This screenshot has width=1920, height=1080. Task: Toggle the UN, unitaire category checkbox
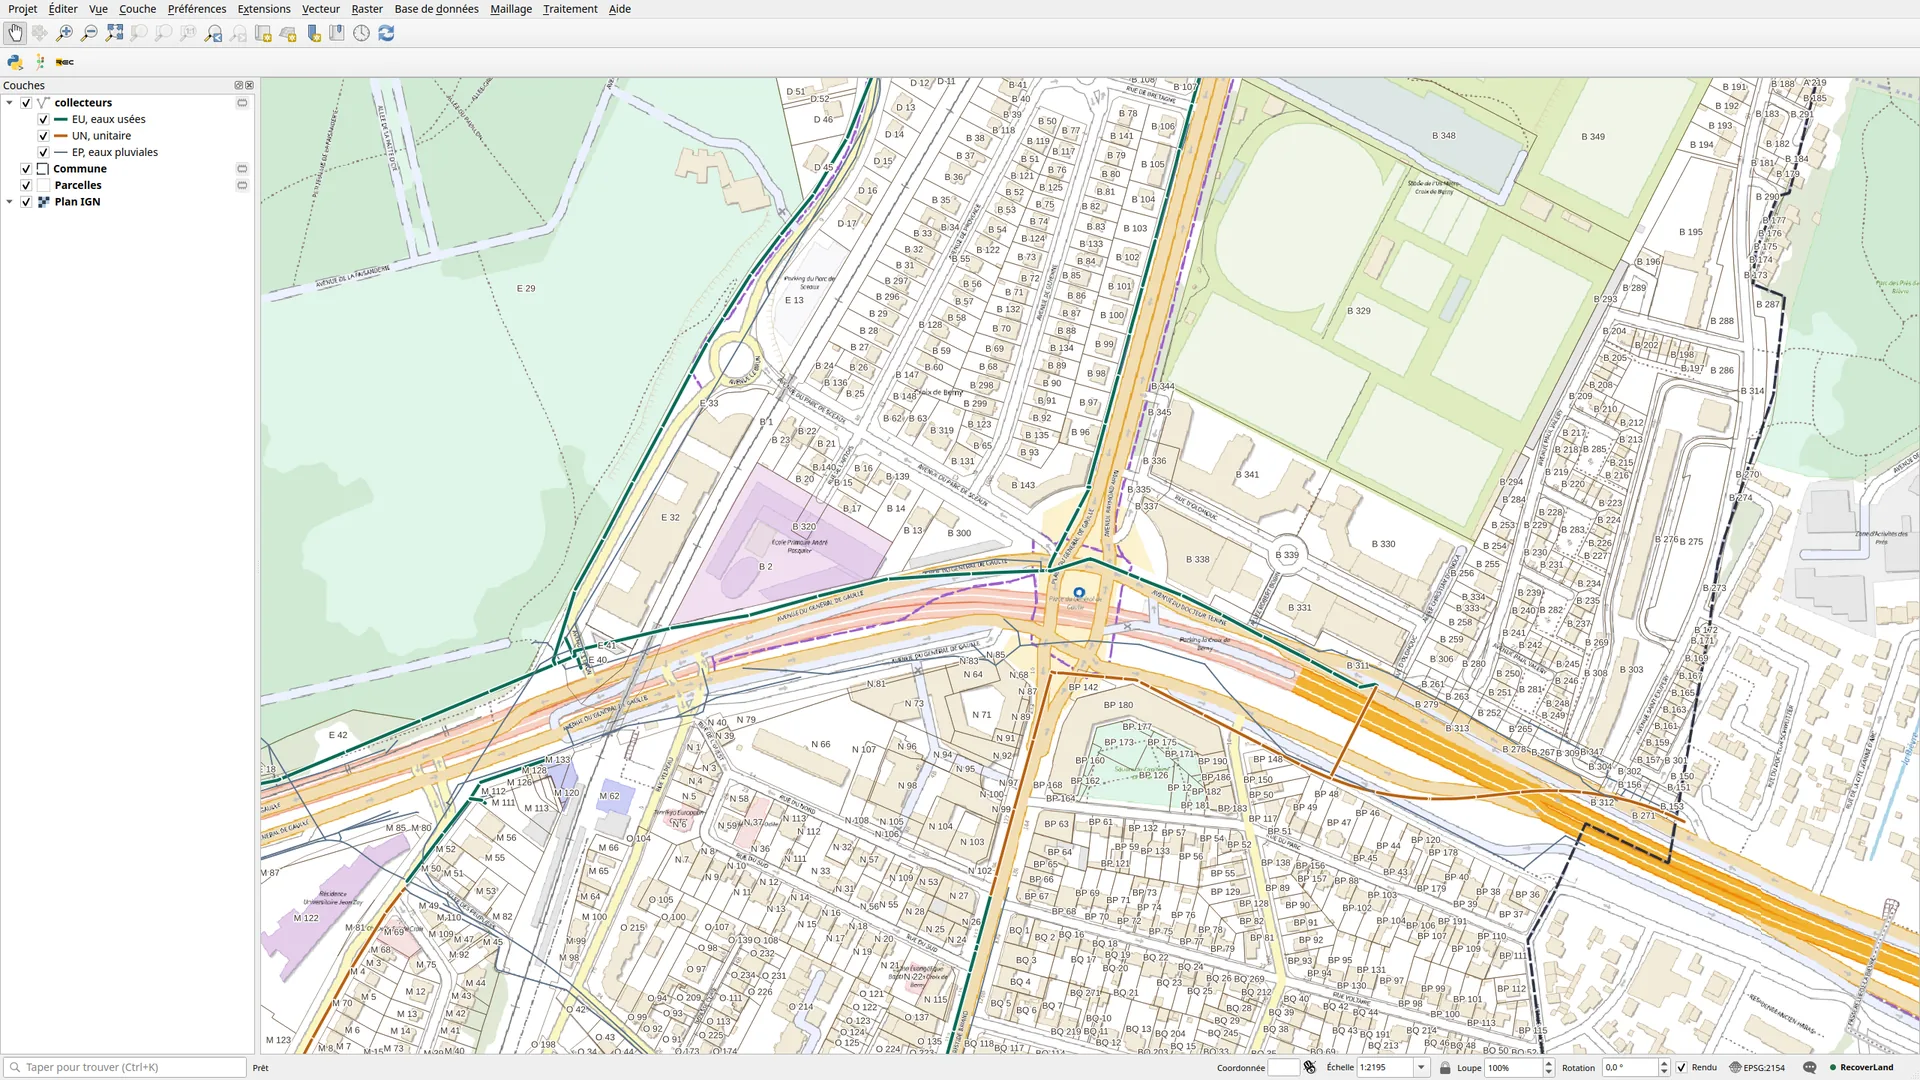click(44, 135)
